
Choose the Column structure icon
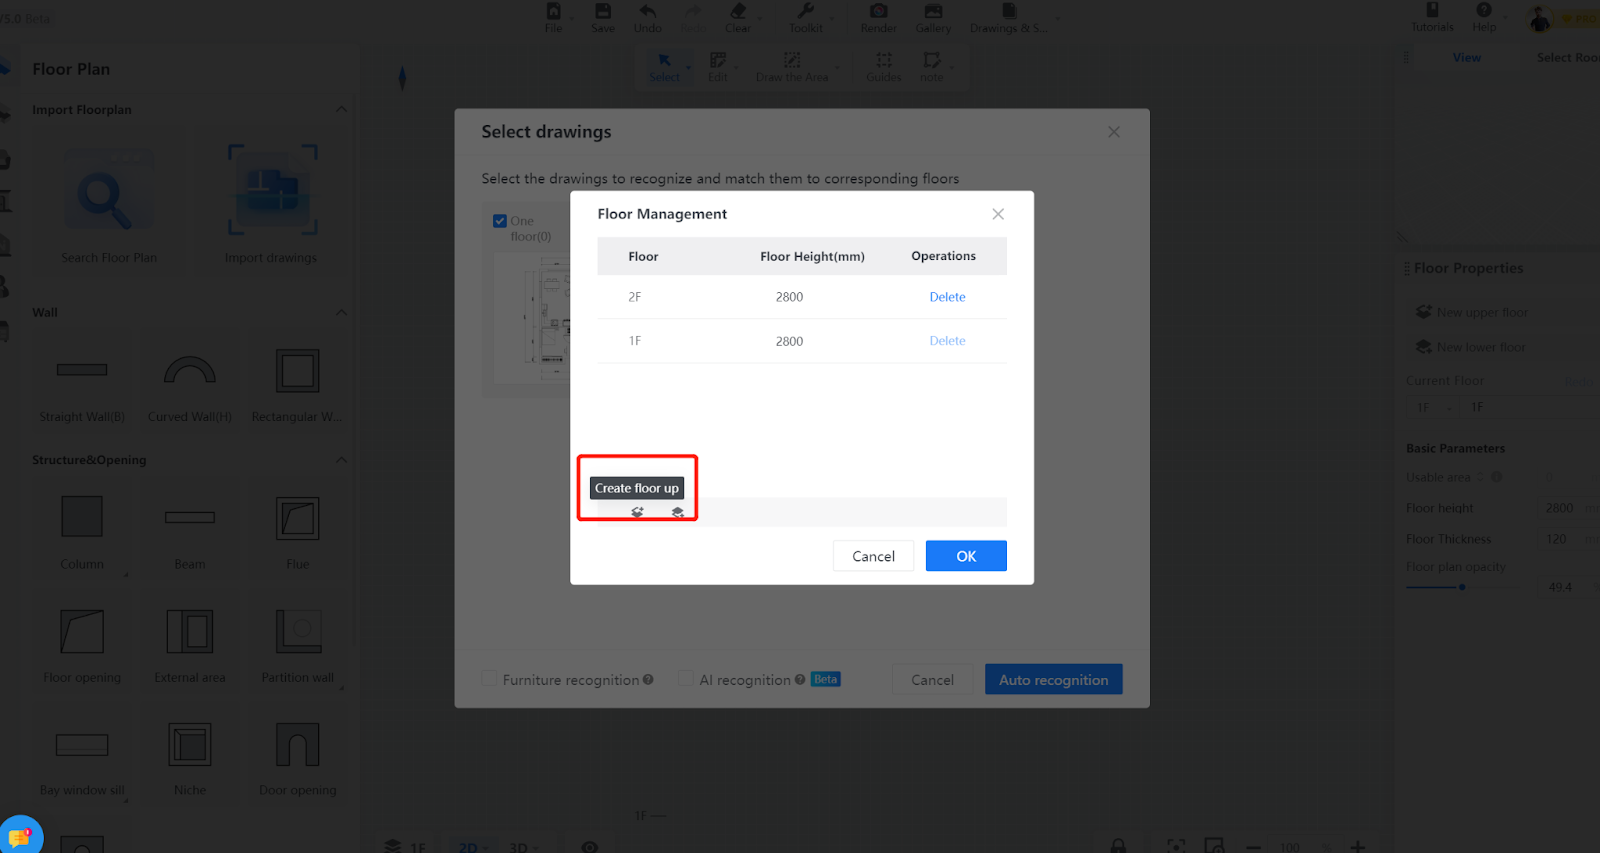click(82, 517)
